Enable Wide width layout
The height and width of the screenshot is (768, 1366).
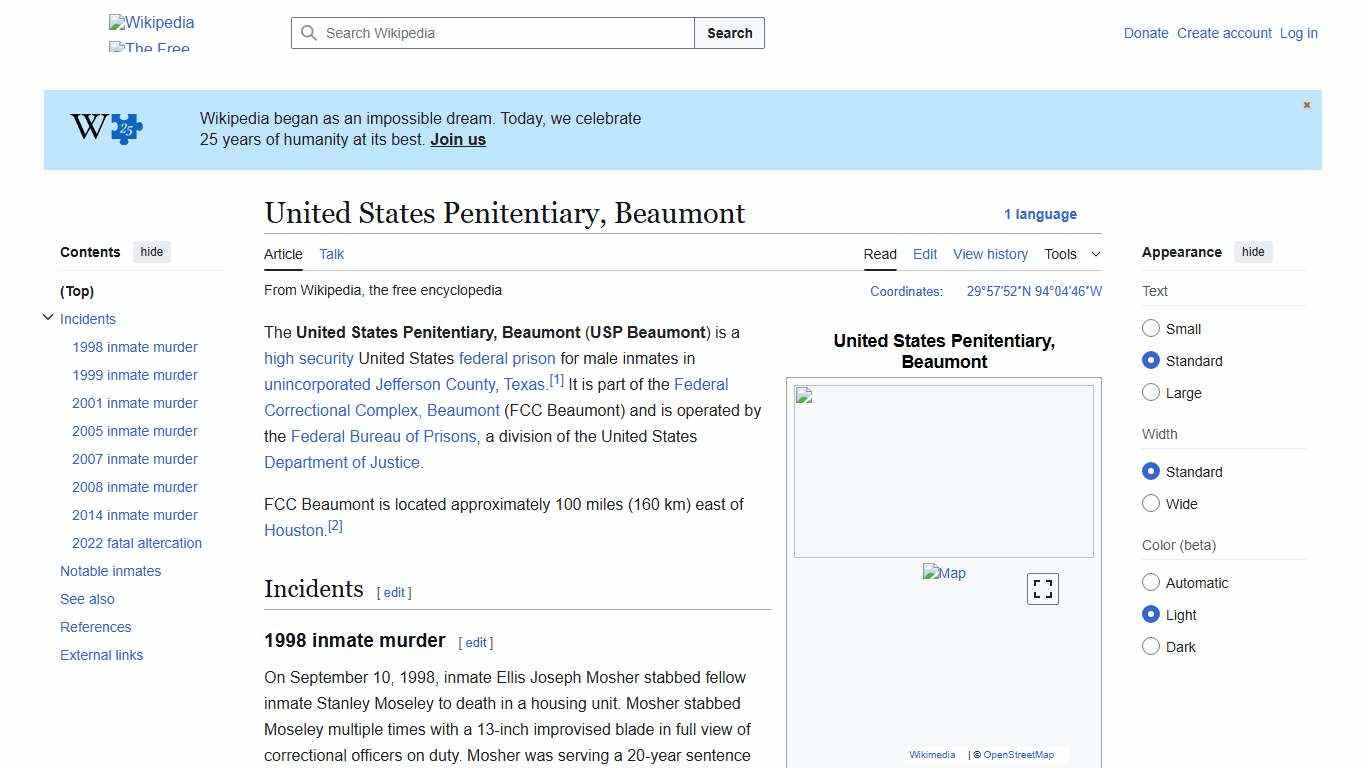(1151, 504)
